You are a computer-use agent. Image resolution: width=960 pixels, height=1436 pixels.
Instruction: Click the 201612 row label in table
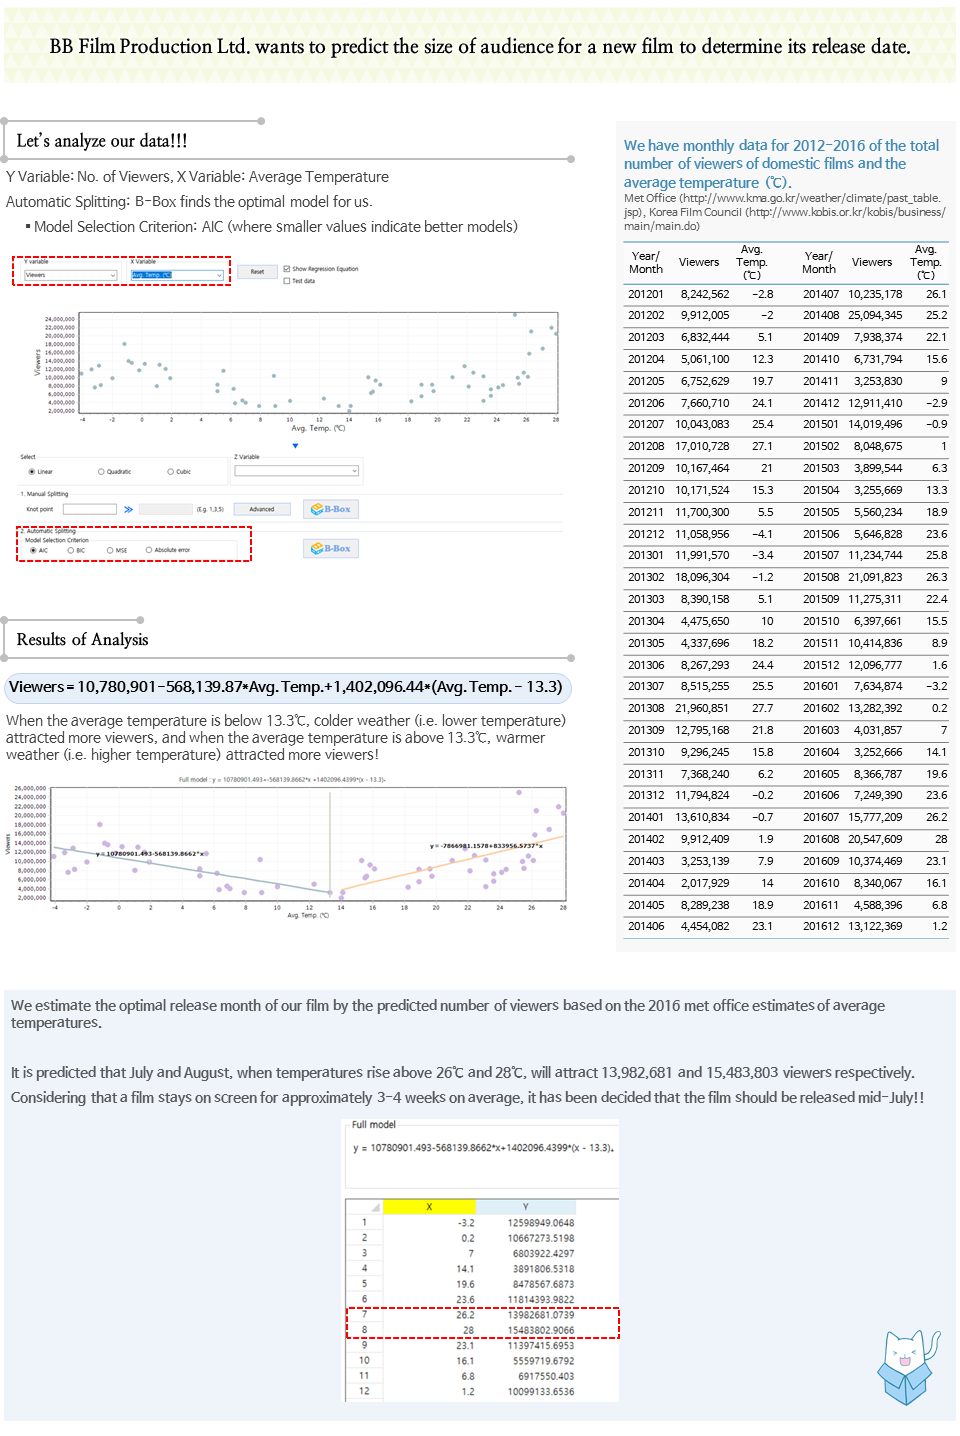pyautogui.click(x=821, y=926)
